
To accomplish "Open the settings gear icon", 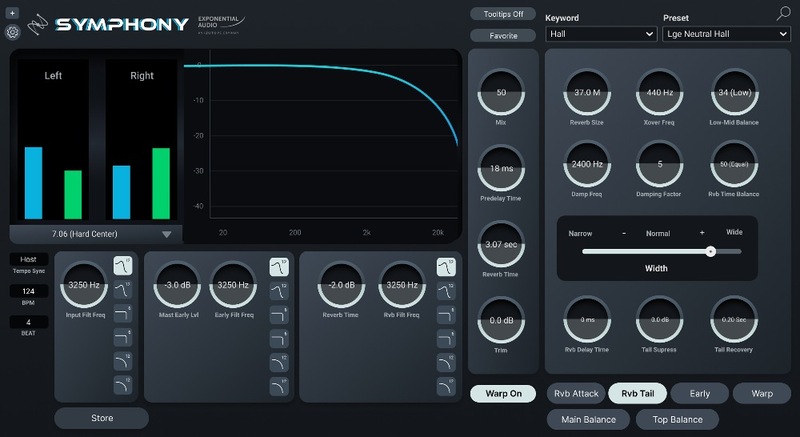I will [x=13, y=31].
